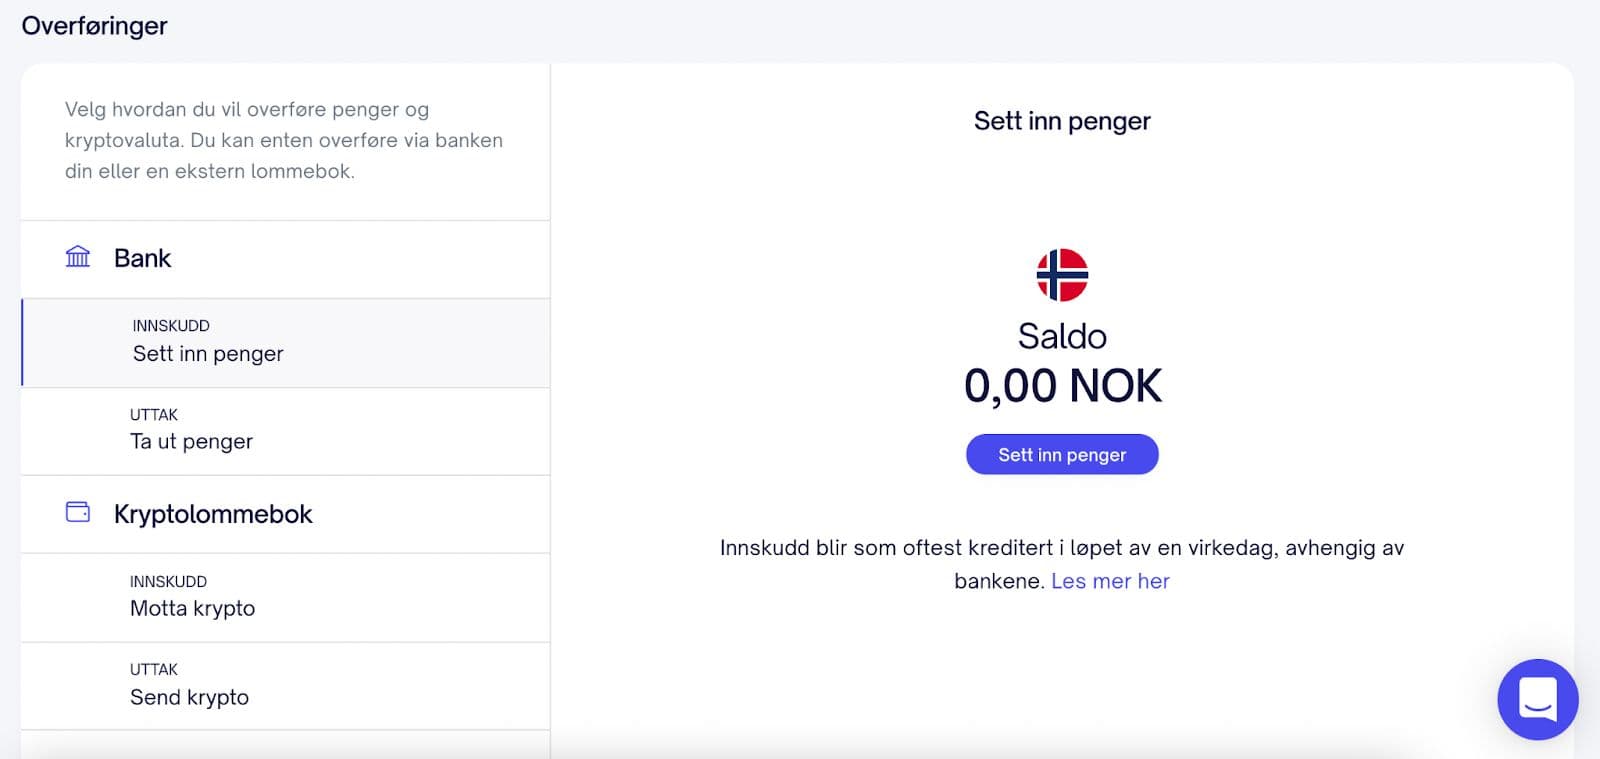This screenshot has width=1600, height=759.
Task: Select the Bank section header
Action: pyautogui.click(x=142, y=258)
